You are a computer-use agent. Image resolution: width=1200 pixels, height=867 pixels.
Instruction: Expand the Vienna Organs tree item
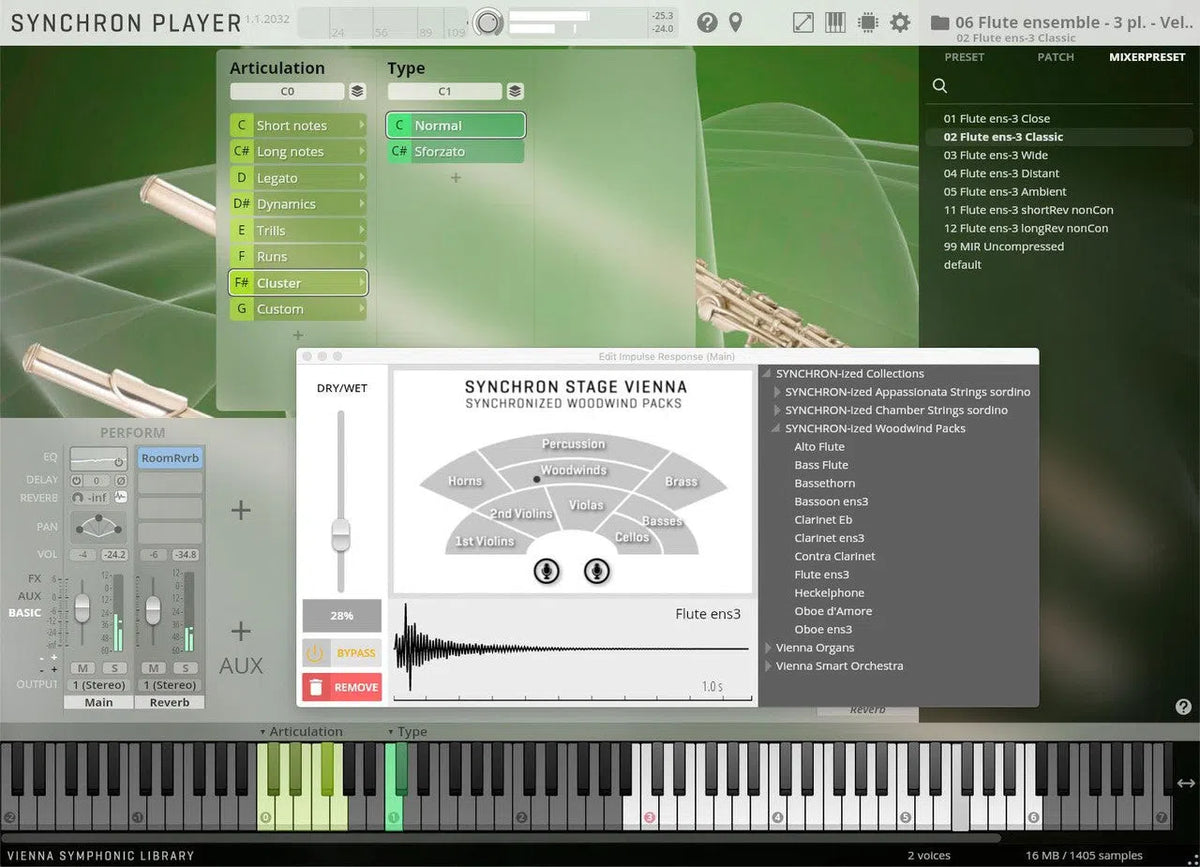click(x=768, y=648)
